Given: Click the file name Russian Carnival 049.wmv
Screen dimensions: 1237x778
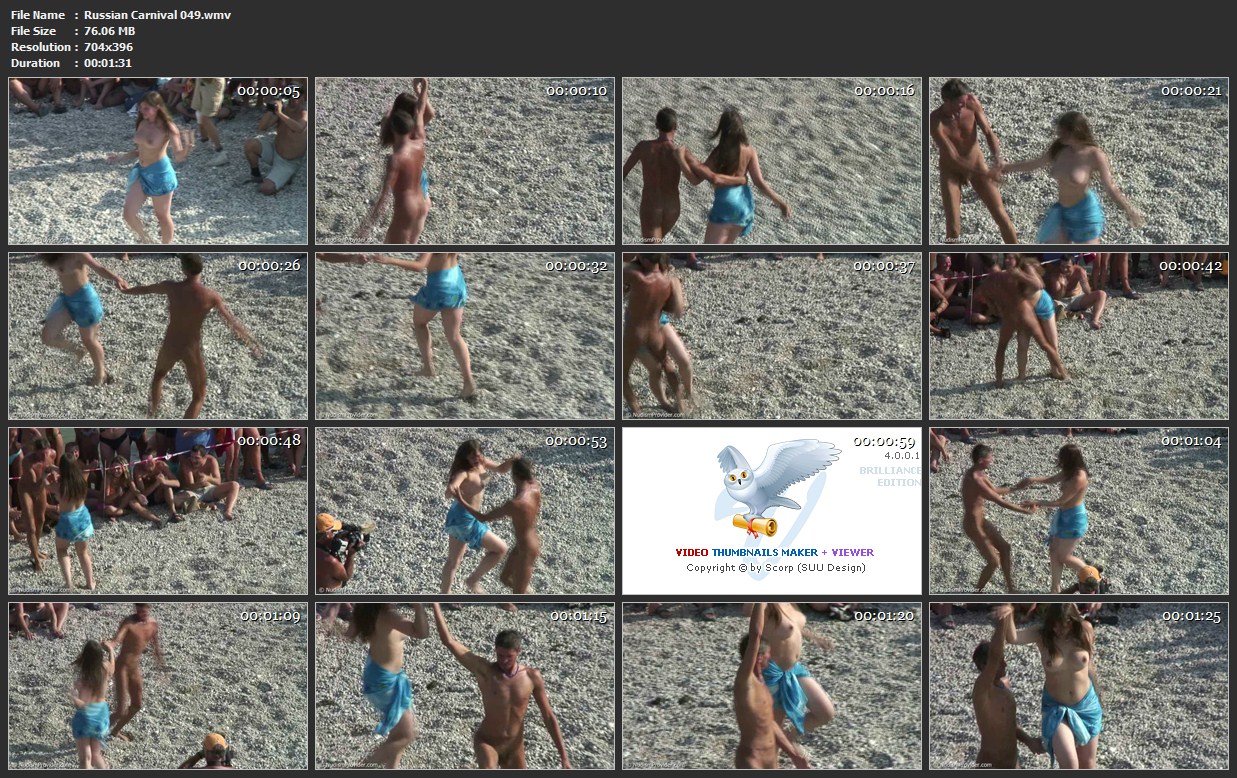Looking at the screenshot, I should (157, 15).
